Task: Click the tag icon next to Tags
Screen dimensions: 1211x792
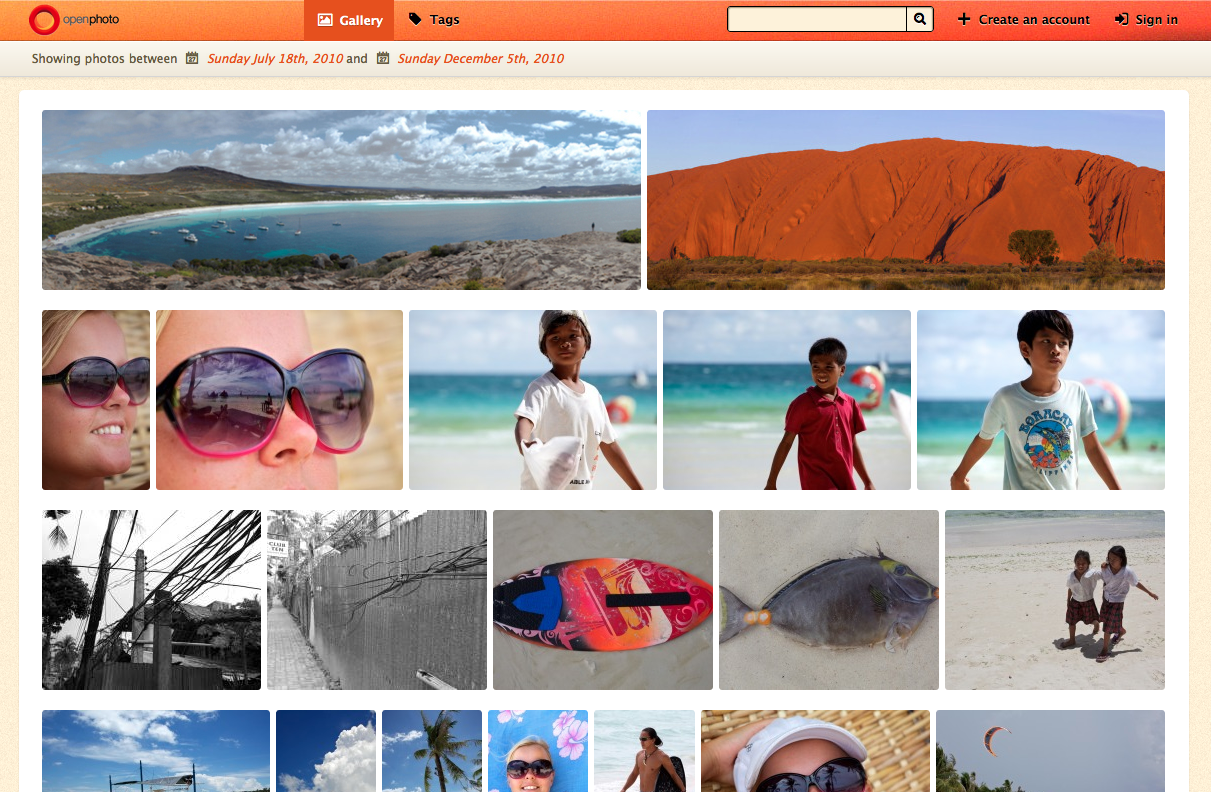Action: click(x=415, y=19)
